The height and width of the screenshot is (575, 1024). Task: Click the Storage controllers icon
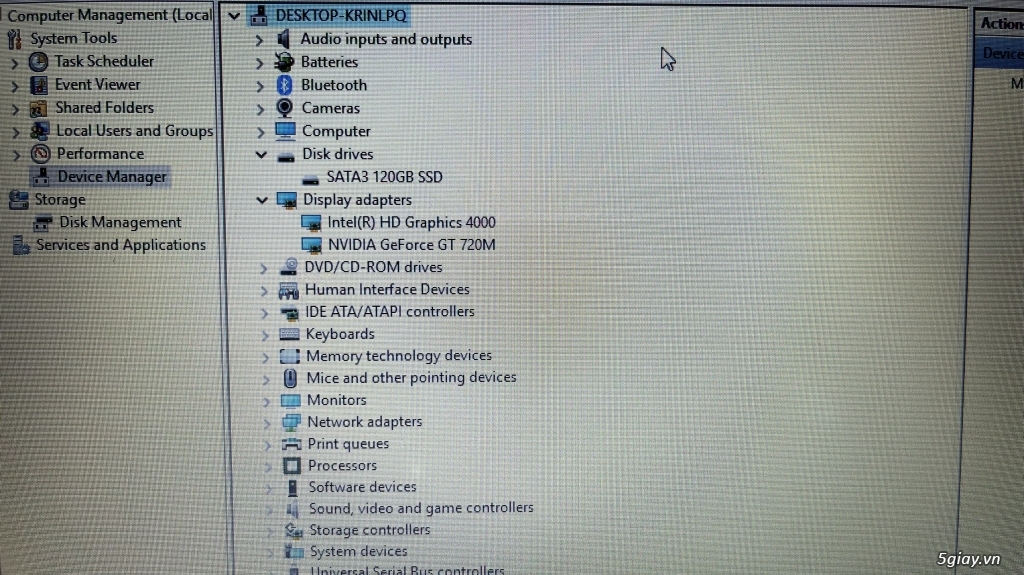(x=294, y=530)
